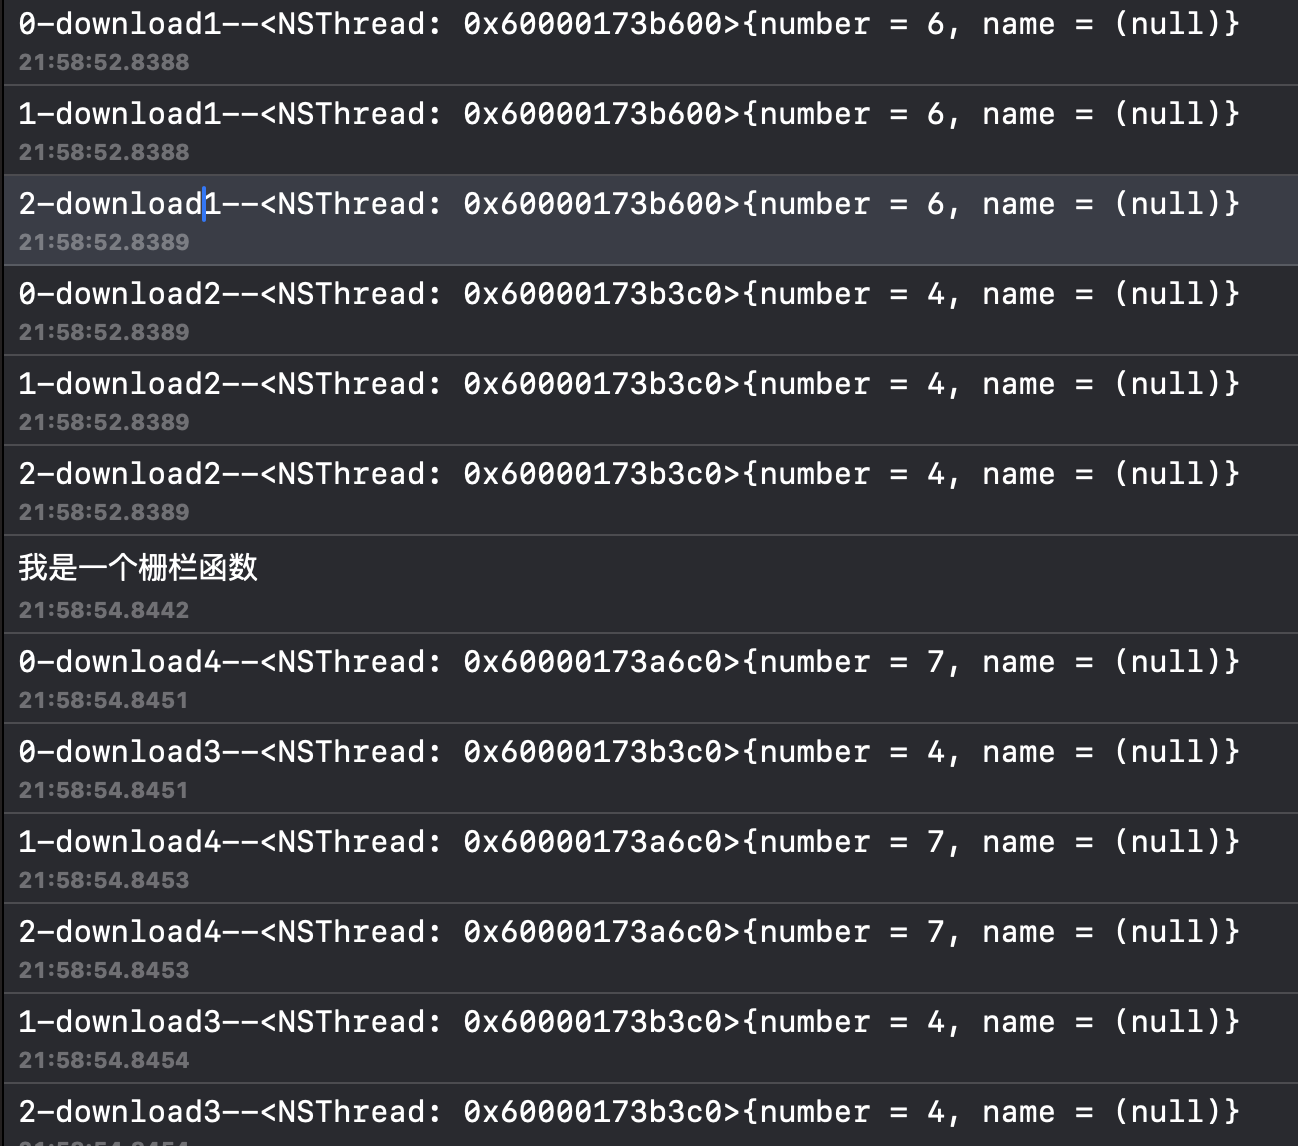
Task: Select the 0-download2 log line
Action: 629,294
